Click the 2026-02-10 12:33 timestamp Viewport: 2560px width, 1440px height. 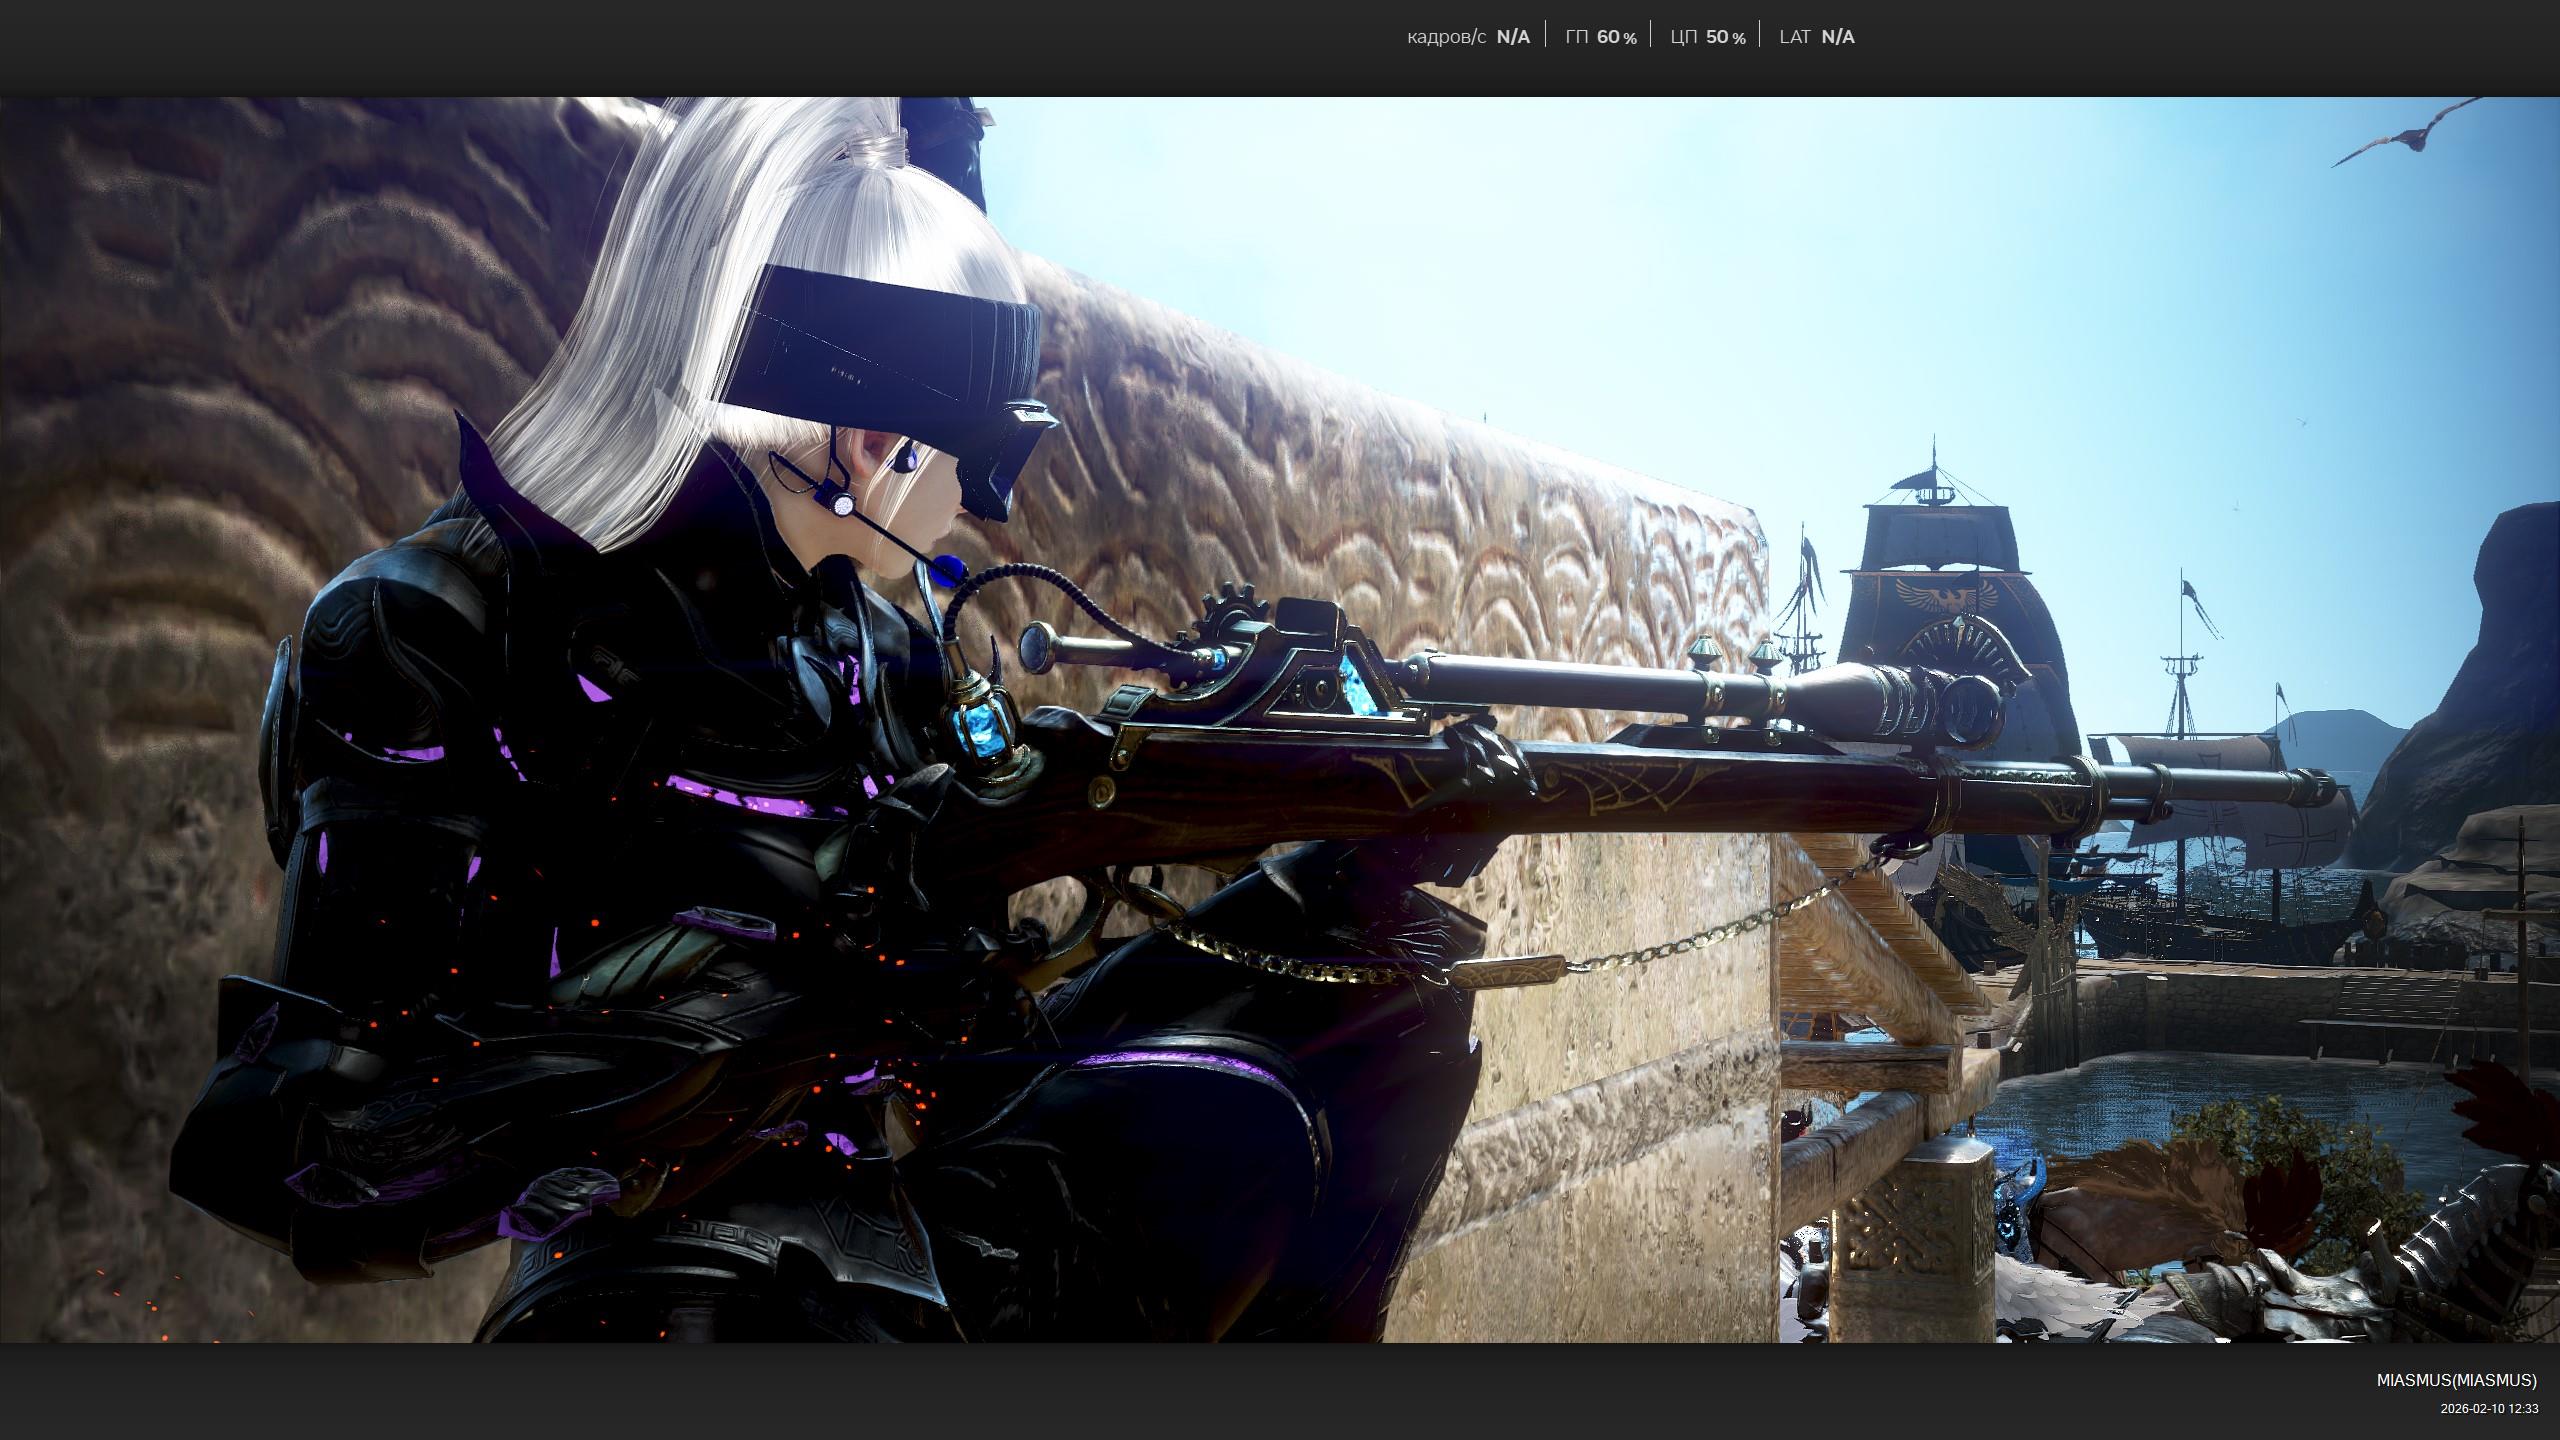2488,1408
